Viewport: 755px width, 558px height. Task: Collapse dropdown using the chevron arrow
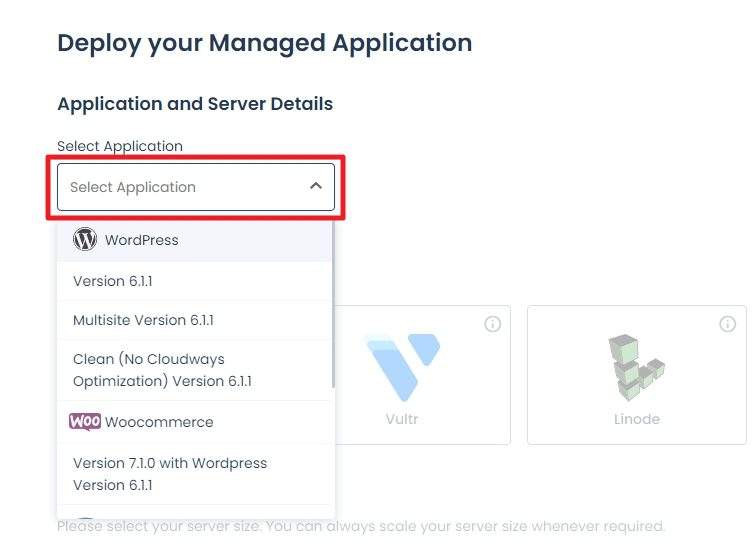pos(316,186)
